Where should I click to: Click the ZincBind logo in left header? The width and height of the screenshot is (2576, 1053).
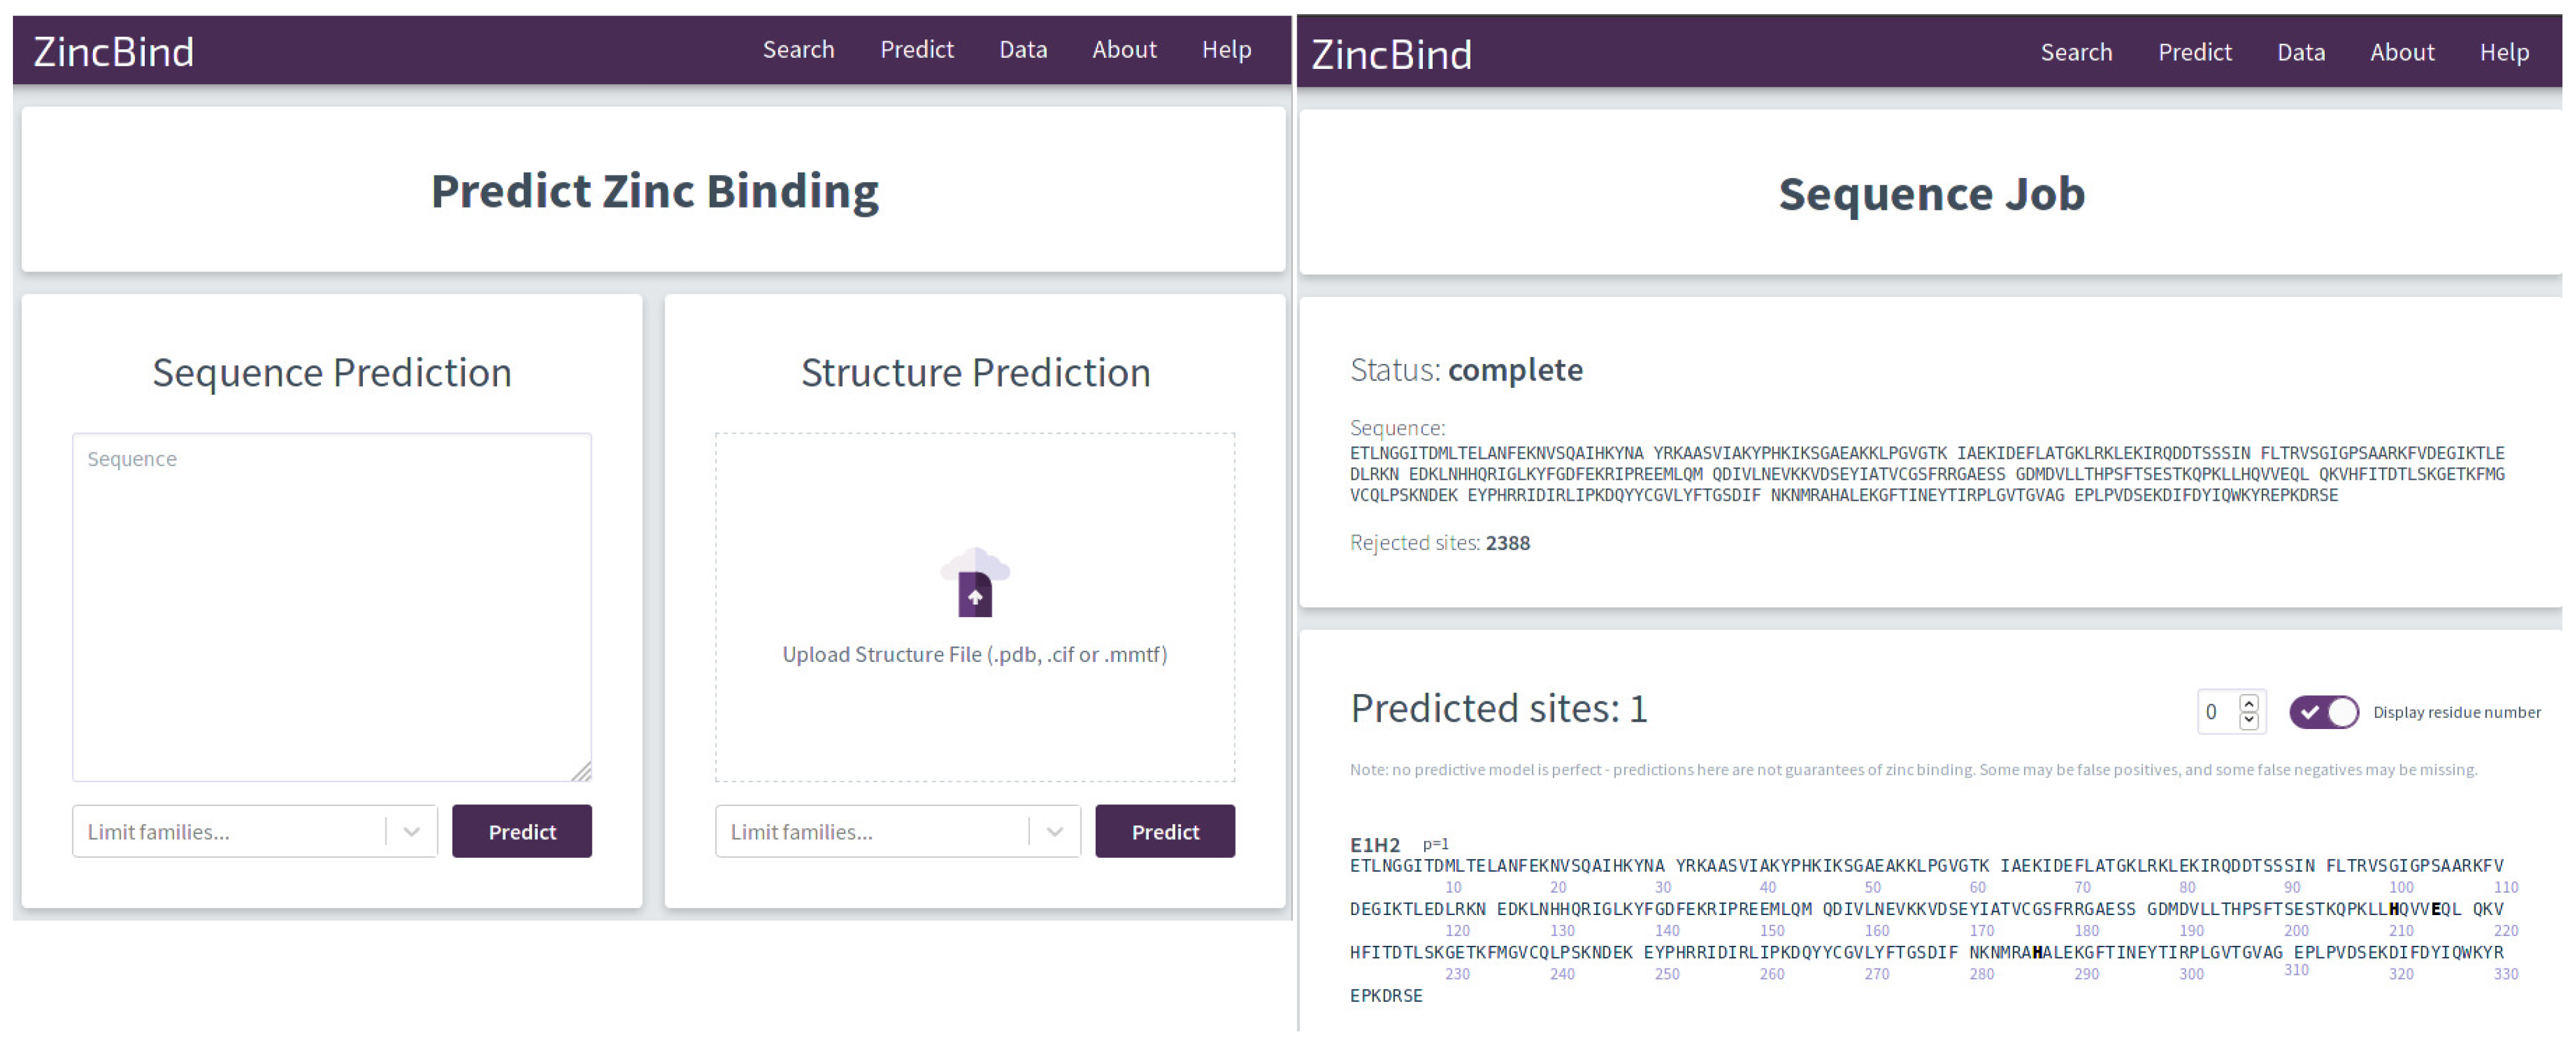pyautogui.click(x=114, y=52)
